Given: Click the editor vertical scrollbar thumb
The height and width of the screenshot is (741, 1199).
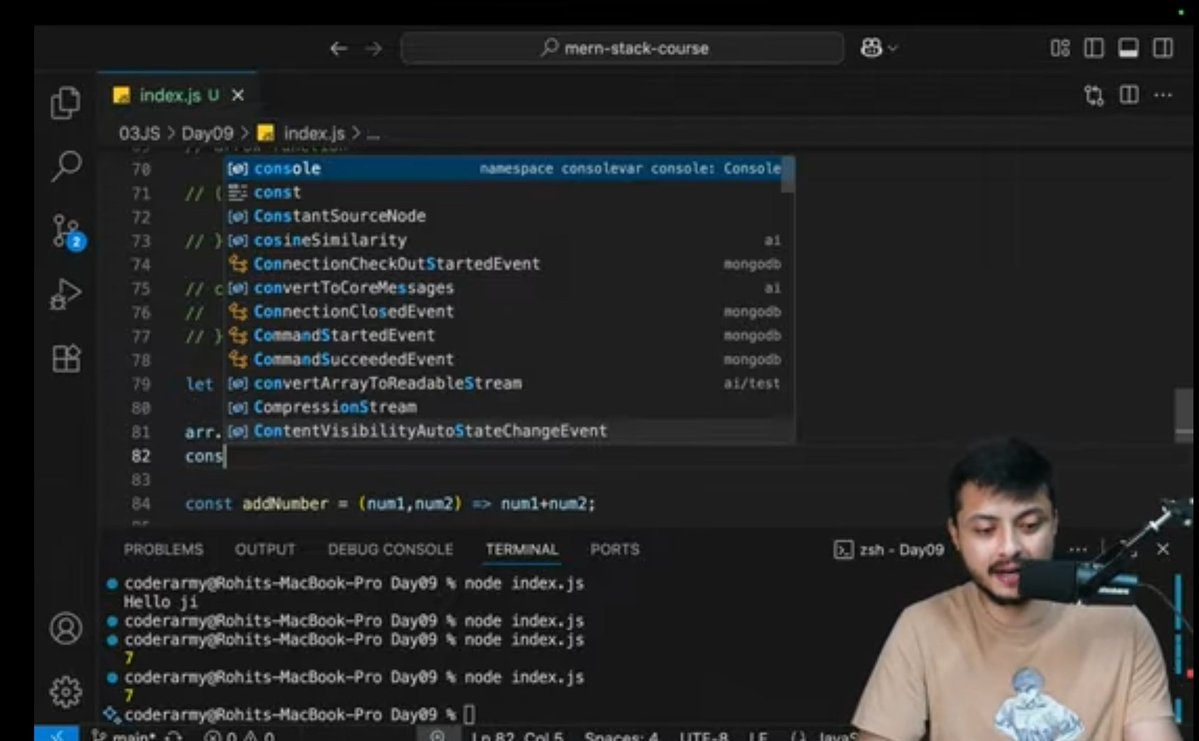Looking at the screenshot, I should (1184, 415).
